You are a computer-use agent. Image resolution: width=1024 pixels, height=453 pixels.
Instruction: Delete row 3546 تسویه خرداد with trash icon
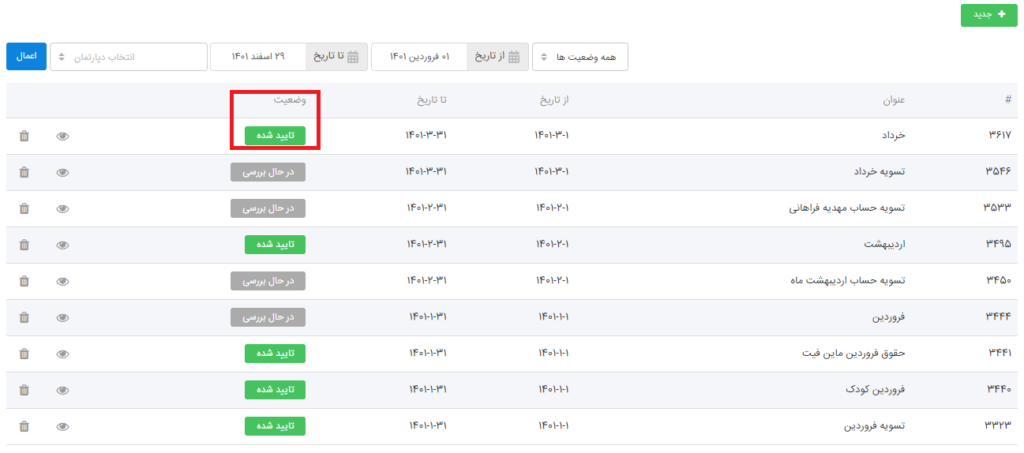(x=24, y=172)
